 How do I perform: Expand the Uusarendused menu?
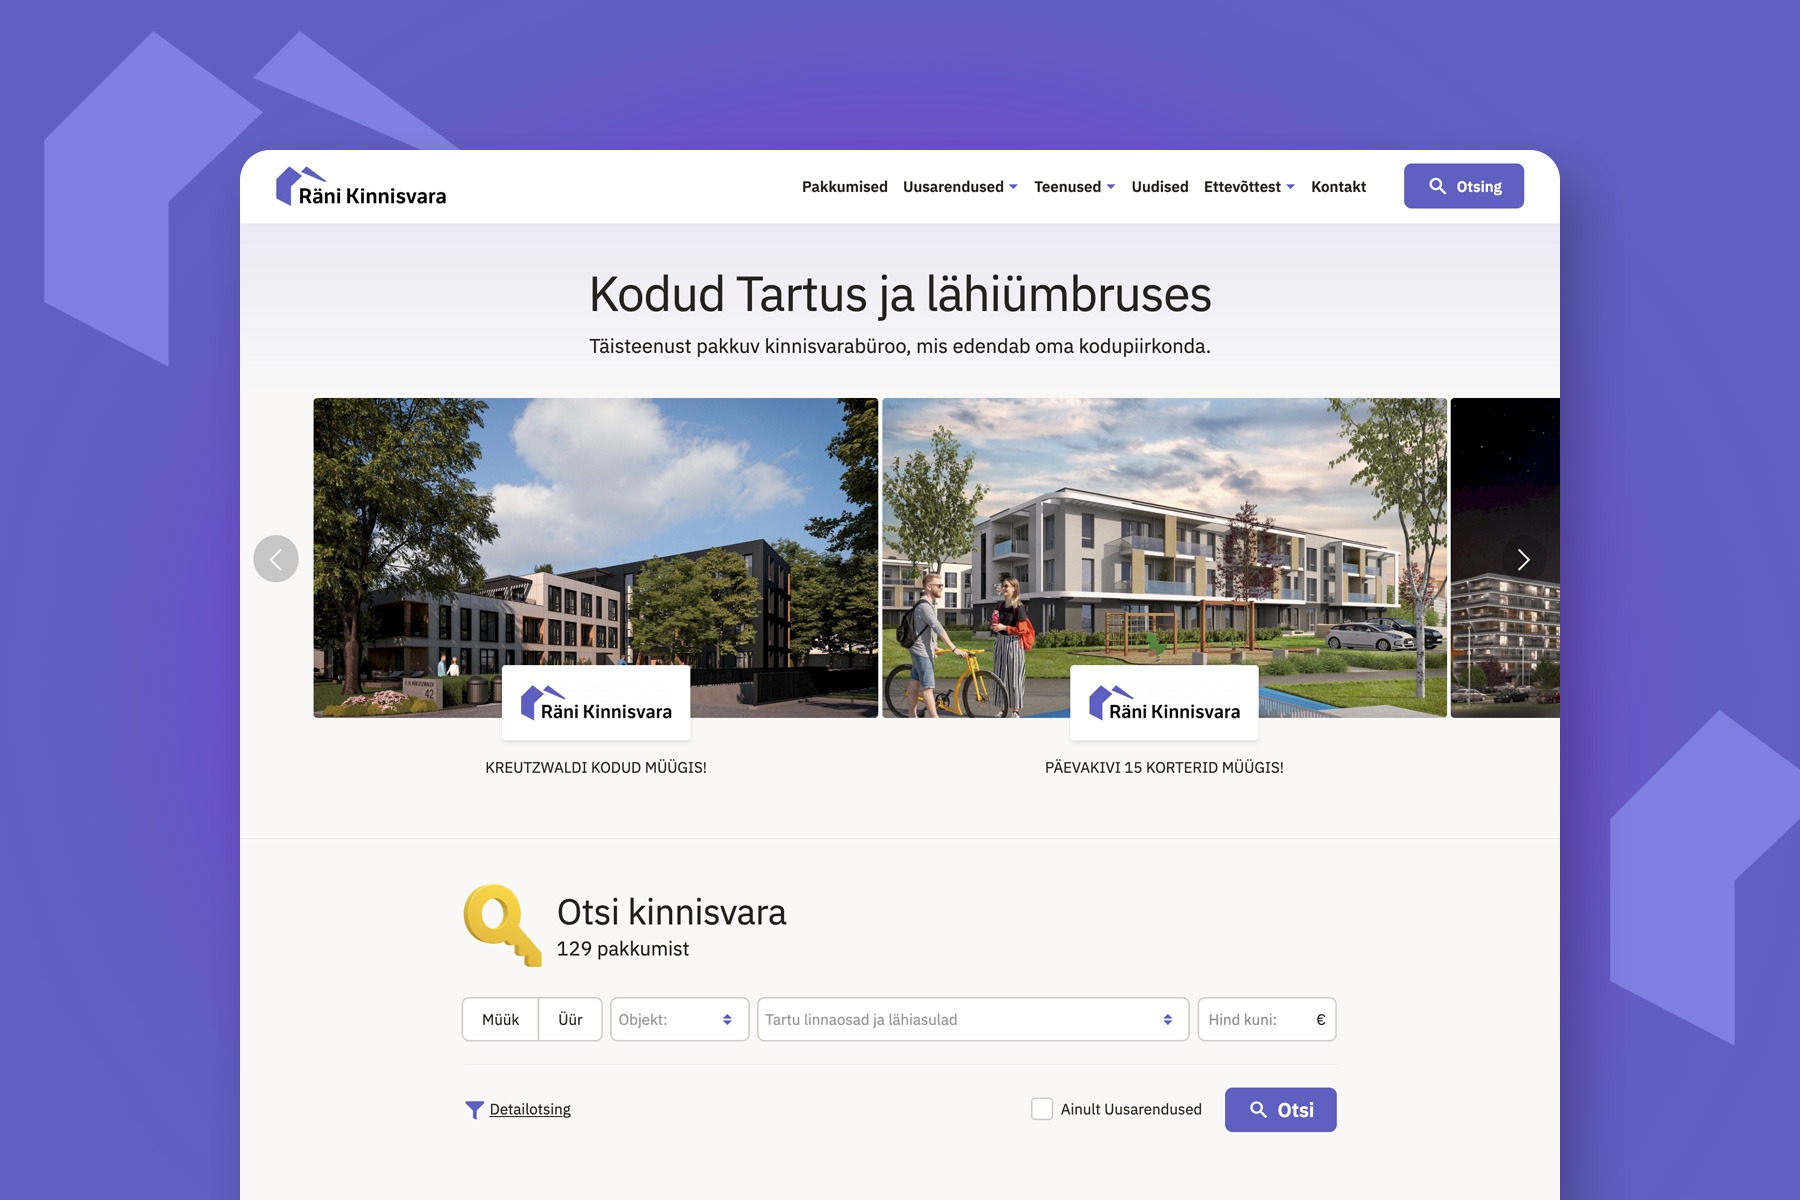(x=960, y=187)
